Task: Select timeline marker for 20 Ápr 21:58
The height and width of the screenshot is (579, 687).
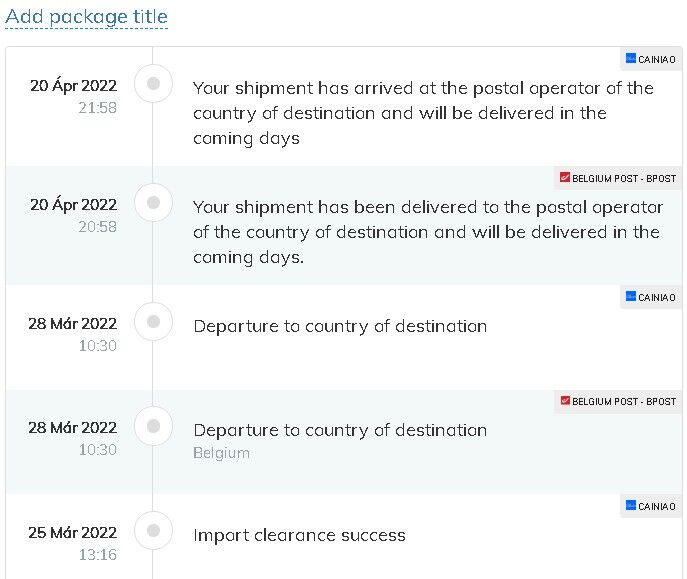Action: click(153, 83)
